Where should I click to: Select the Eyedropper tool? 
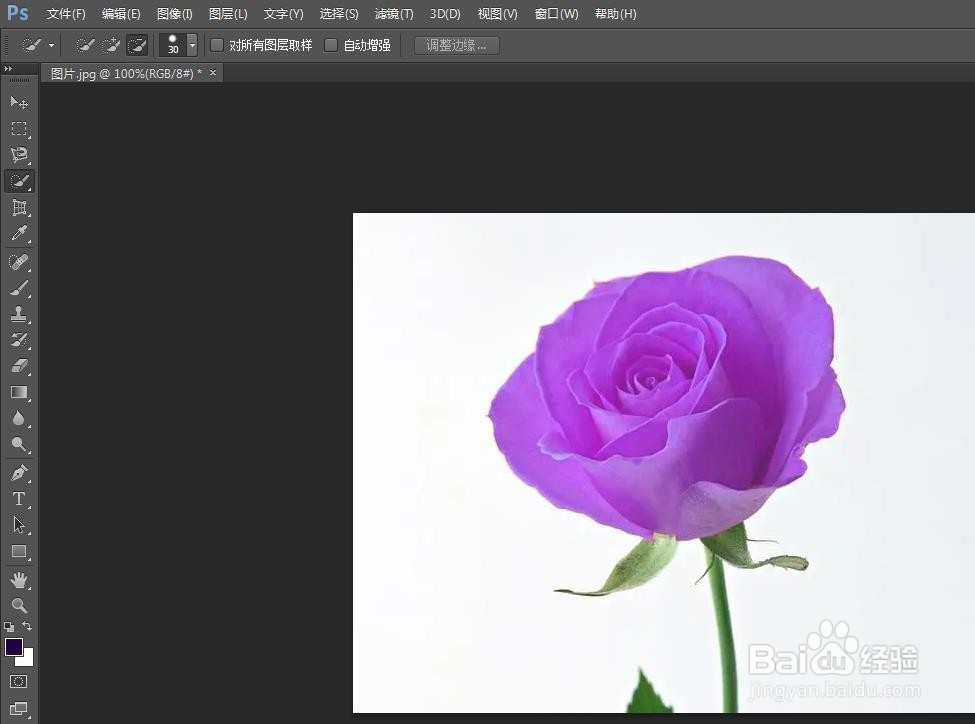pos(19,234)
